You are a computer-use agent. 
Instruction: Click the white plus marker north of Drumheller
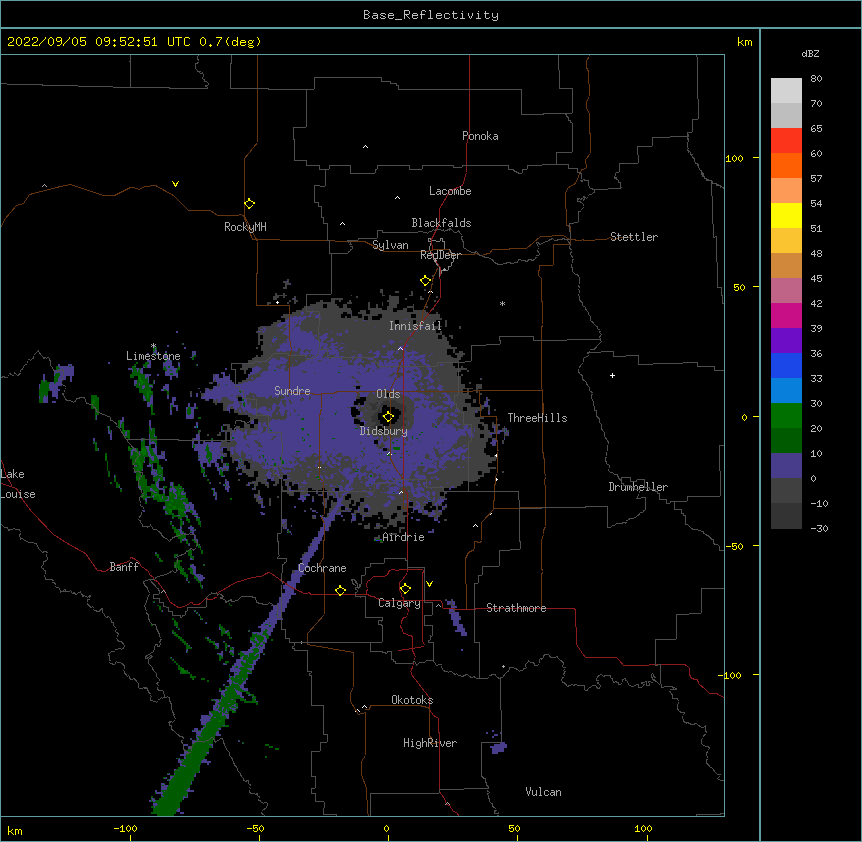coord(612,375)
